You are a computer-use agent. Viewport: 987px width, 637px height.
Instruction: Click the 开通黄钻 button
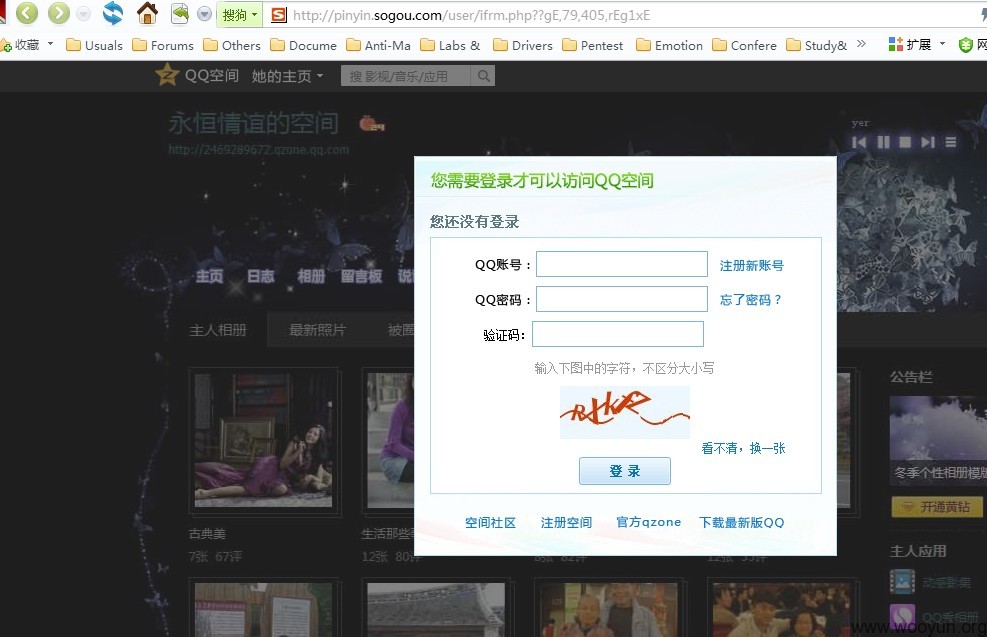coord(936,507)
